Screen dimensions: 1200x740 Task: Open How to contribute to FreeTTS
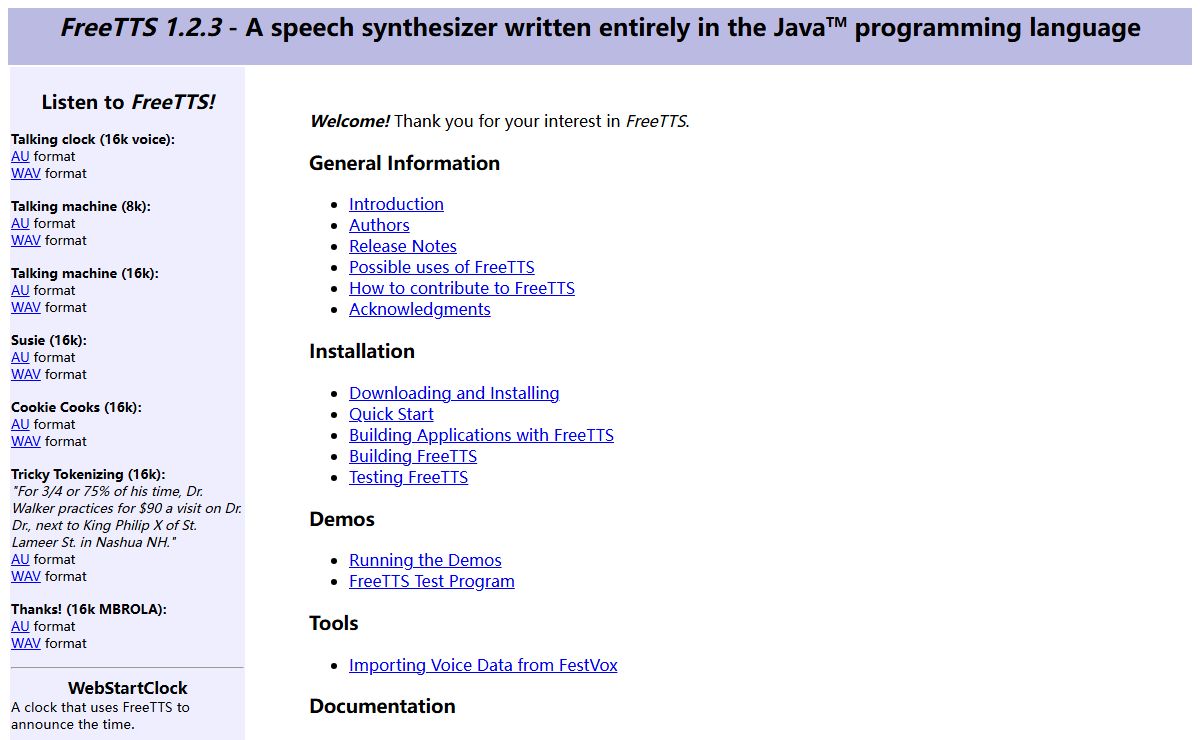pos(462,288)
